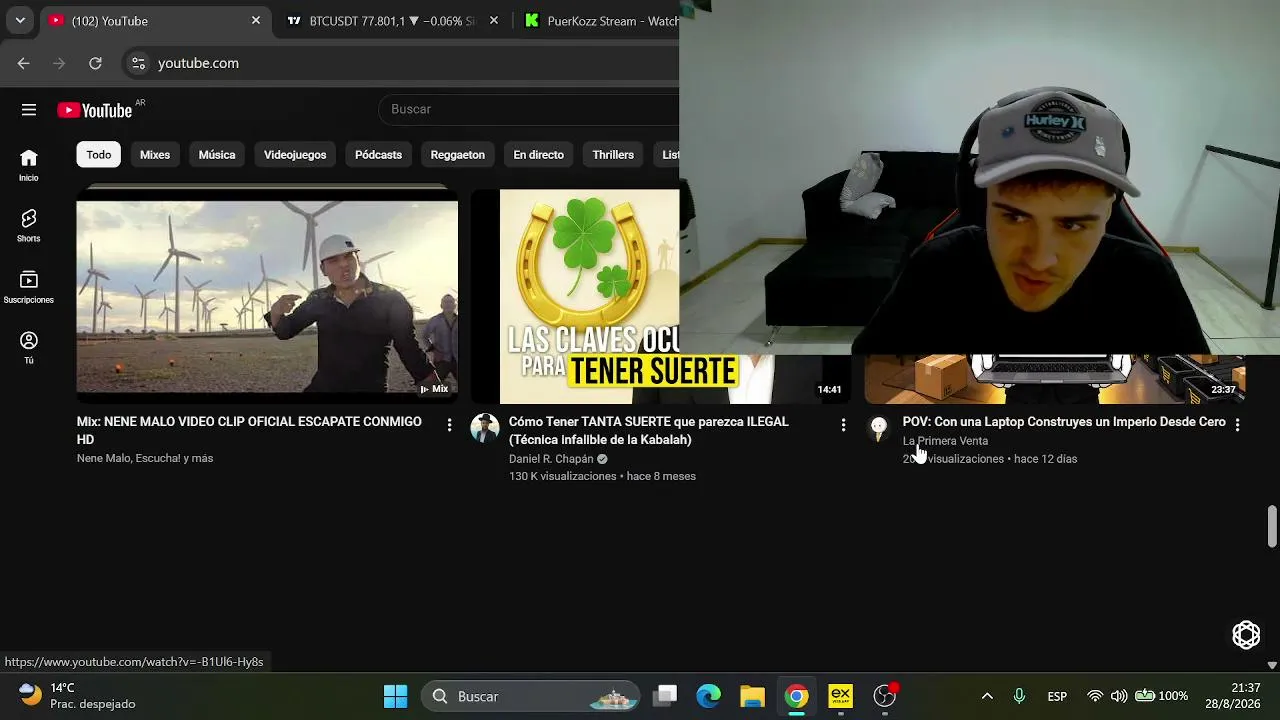
Task: Open the weather widget showing 14°C
Action: [x=77, y=696]
